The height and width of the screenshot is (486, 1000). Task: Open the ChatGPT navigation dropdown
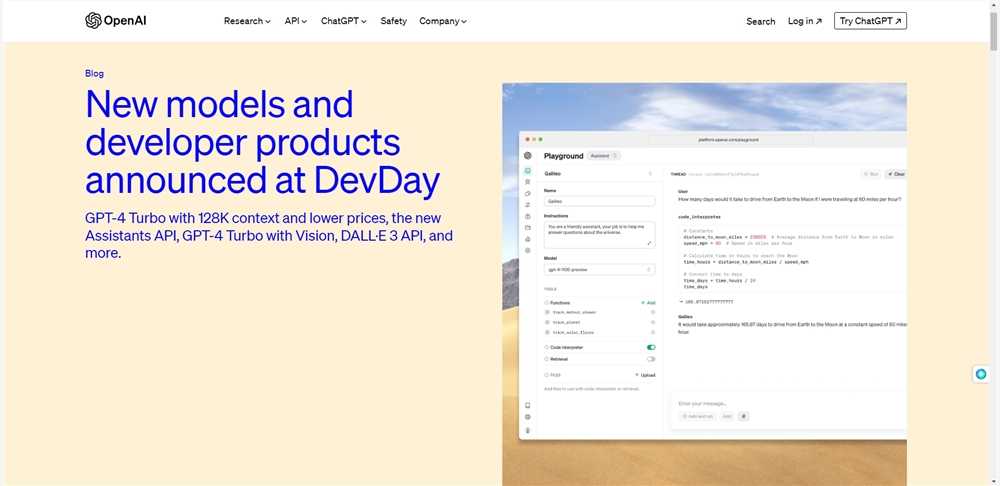(344, 21)
